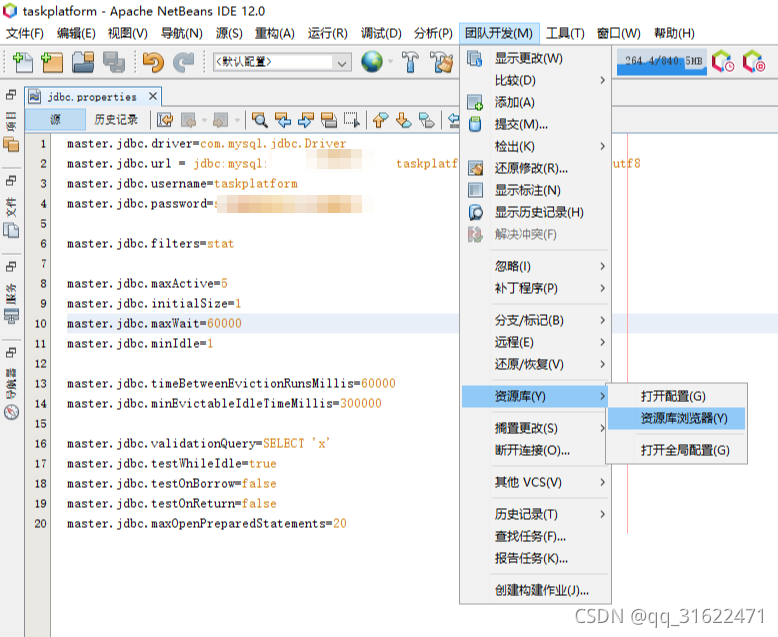This screenshot has width=778, height=637.
Task: Click the restore icon above Projects sidebar button
Action: pos(11,94)
